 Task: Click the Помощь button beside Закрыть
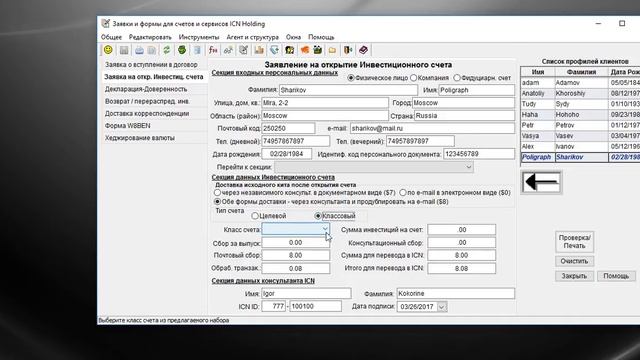(616, 276)
